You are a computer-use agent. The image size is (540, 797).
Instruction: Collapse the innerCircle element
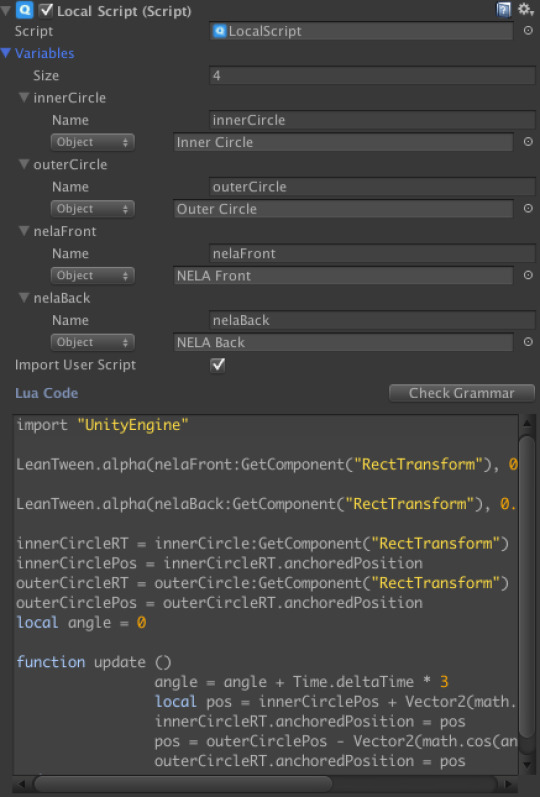(x=24, y=98)
